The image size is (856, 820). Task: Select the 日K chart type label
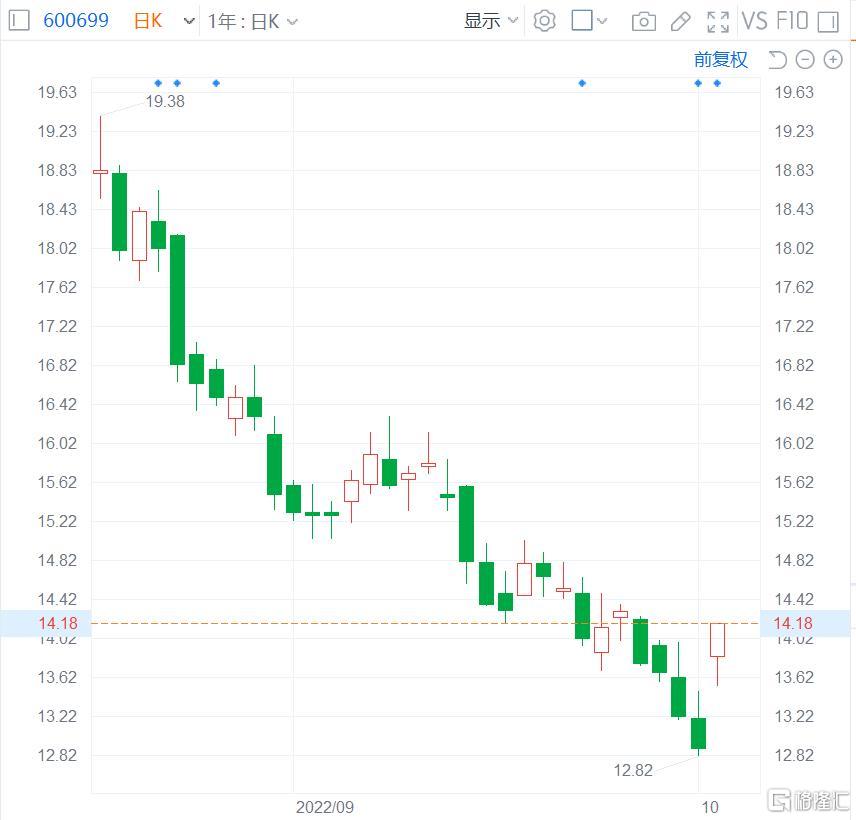click(x=148, y=21)
